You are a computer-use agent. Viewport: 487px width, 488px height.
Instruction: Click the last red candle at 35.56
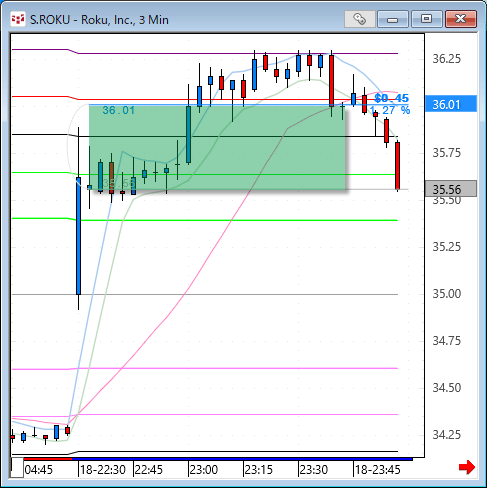(x=397, y=166)
